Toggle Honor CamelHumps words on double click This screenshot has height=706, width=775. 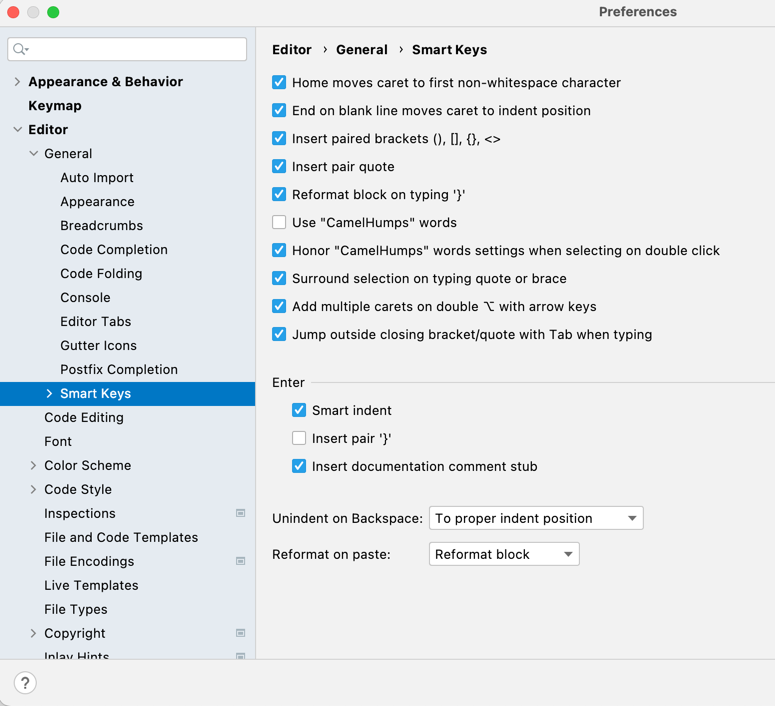point(279,250)
